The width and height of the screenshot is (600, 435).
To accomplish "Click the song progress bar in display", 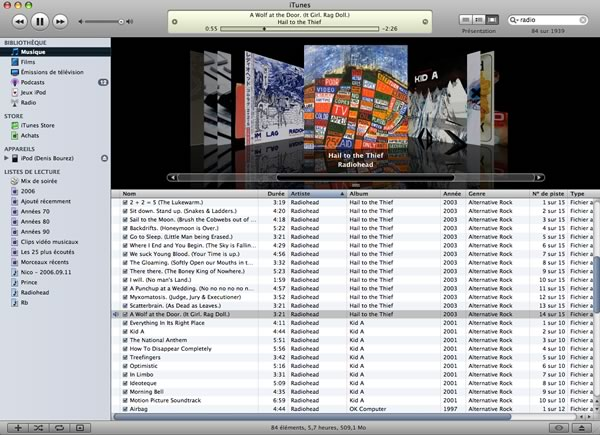I will coord(300,29).
